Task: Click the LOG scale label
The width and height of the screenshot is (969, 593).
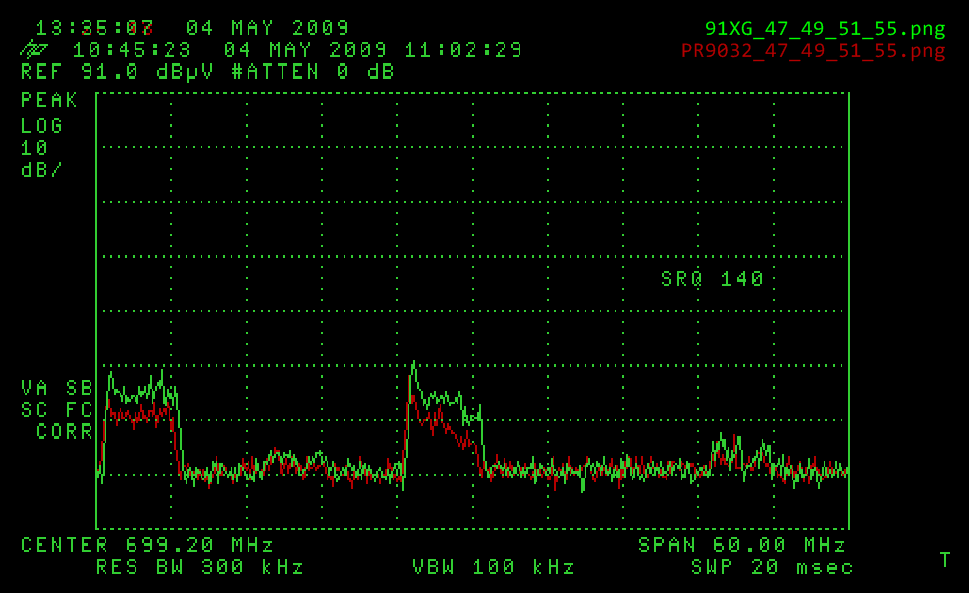Action: pos(42,126)
